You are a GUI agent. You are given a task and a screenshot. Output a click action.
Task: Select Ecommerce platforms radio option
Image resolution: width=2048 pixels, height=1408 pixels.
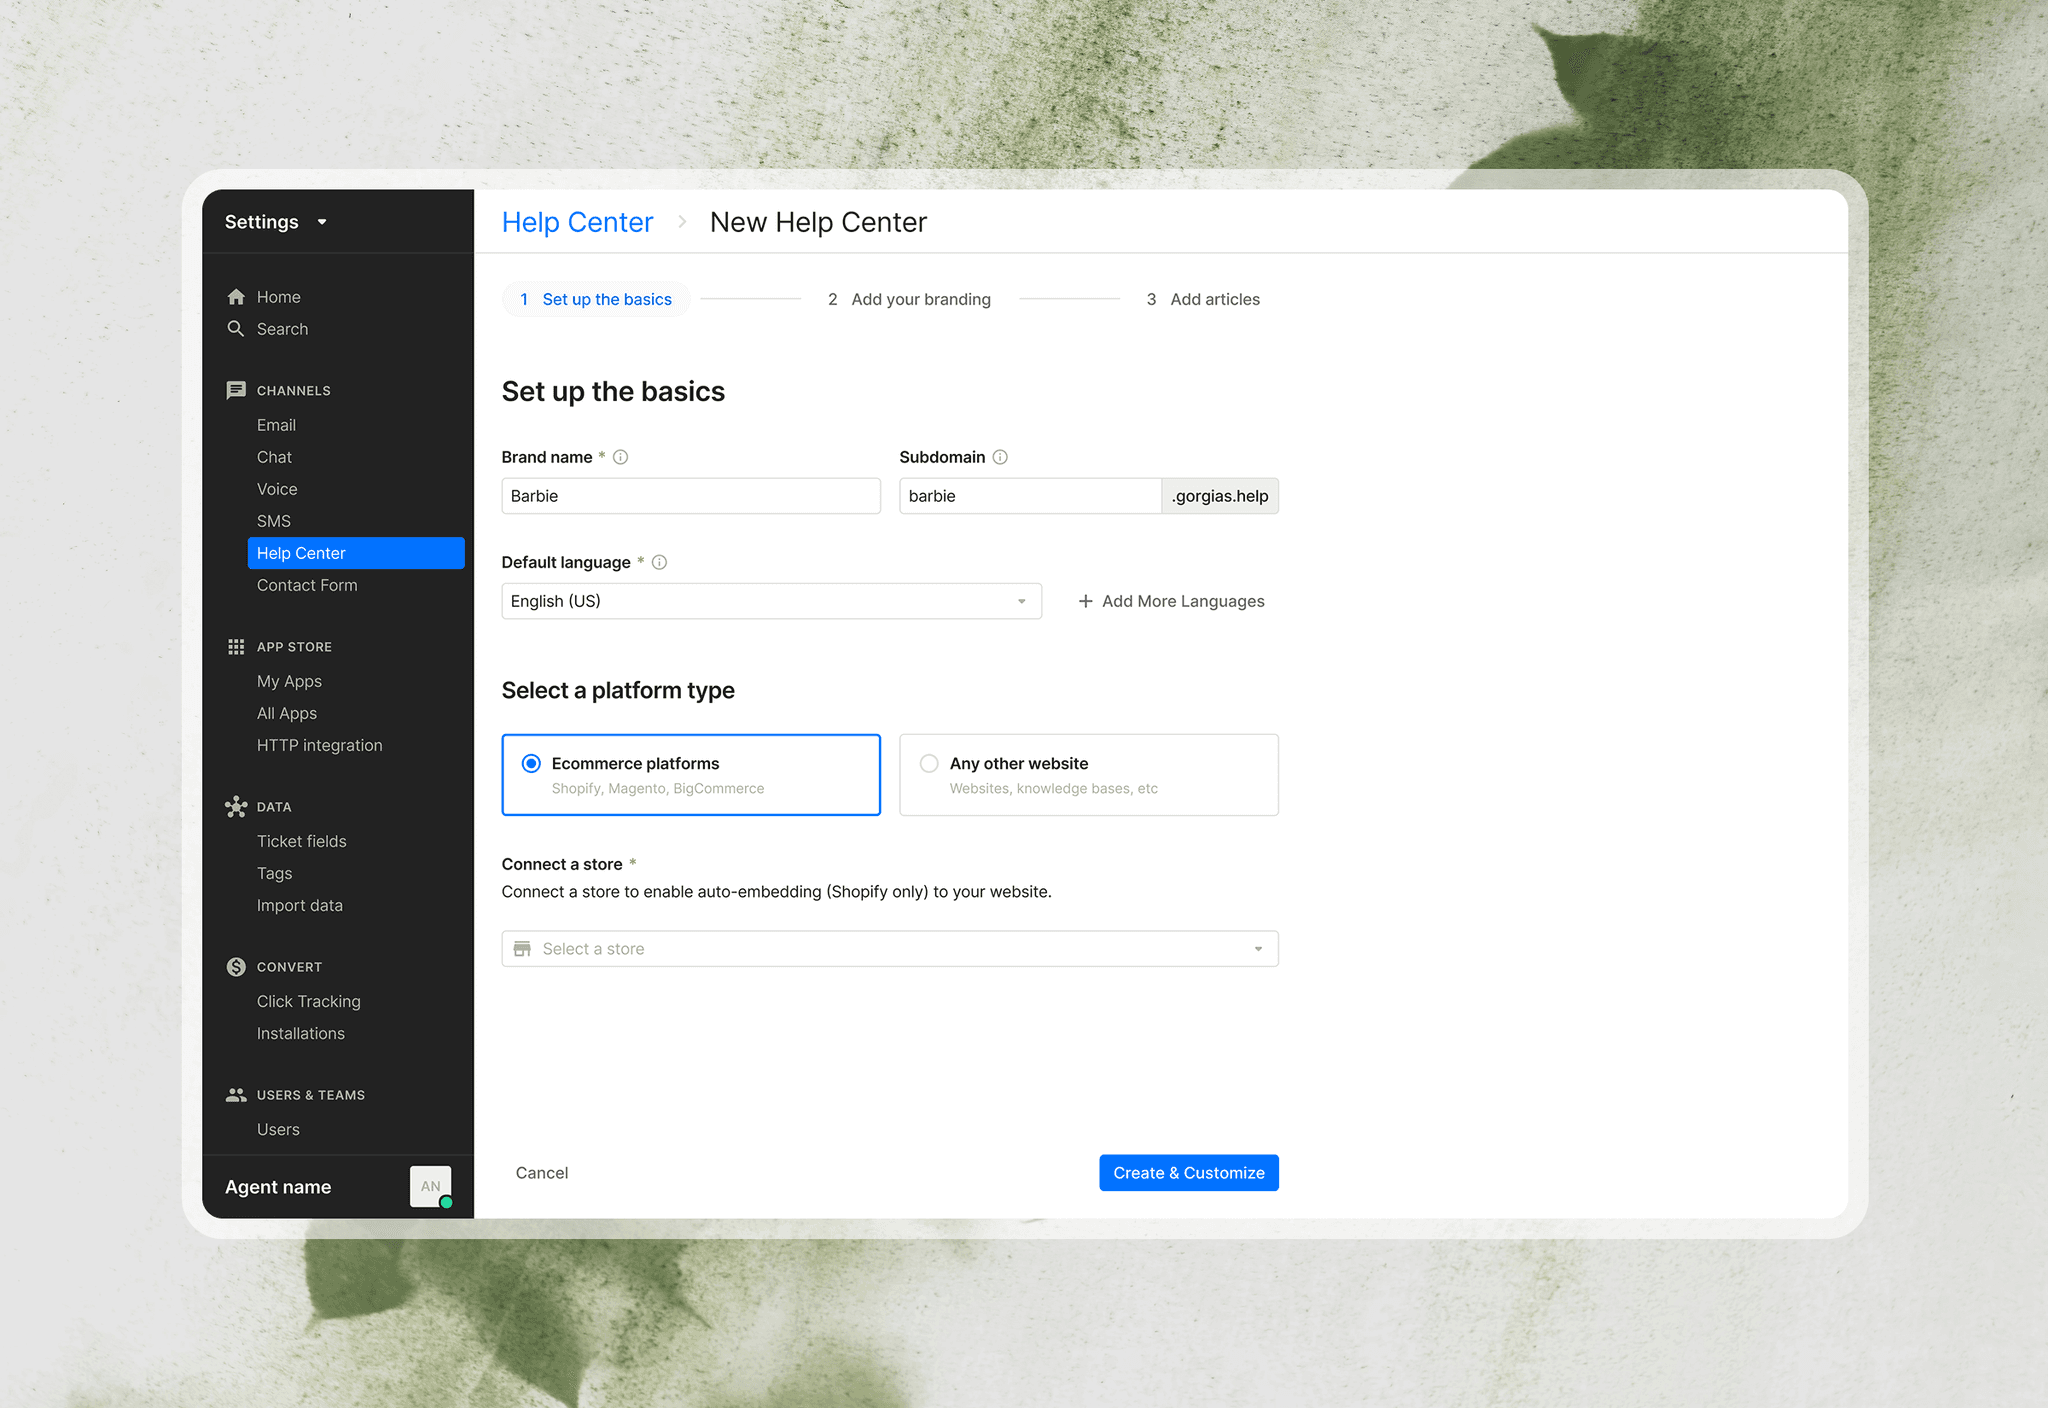531,764
